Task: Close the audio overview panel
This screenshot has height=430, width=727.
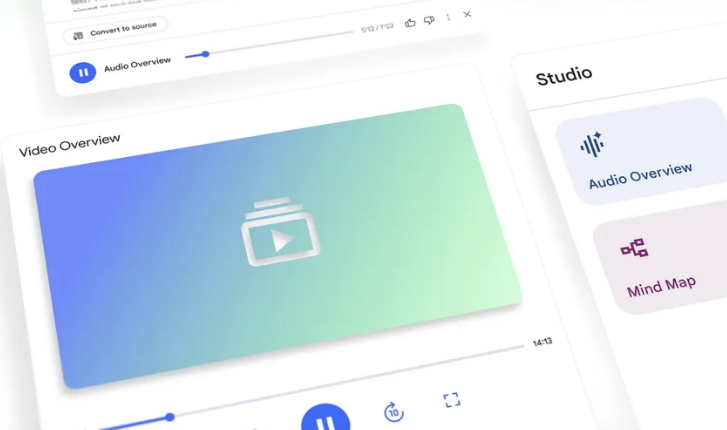Action: click(467, 15)
